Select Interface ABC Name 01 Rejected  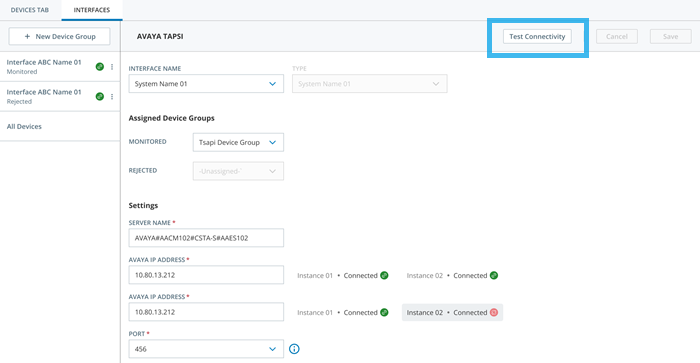coord(60,96)
